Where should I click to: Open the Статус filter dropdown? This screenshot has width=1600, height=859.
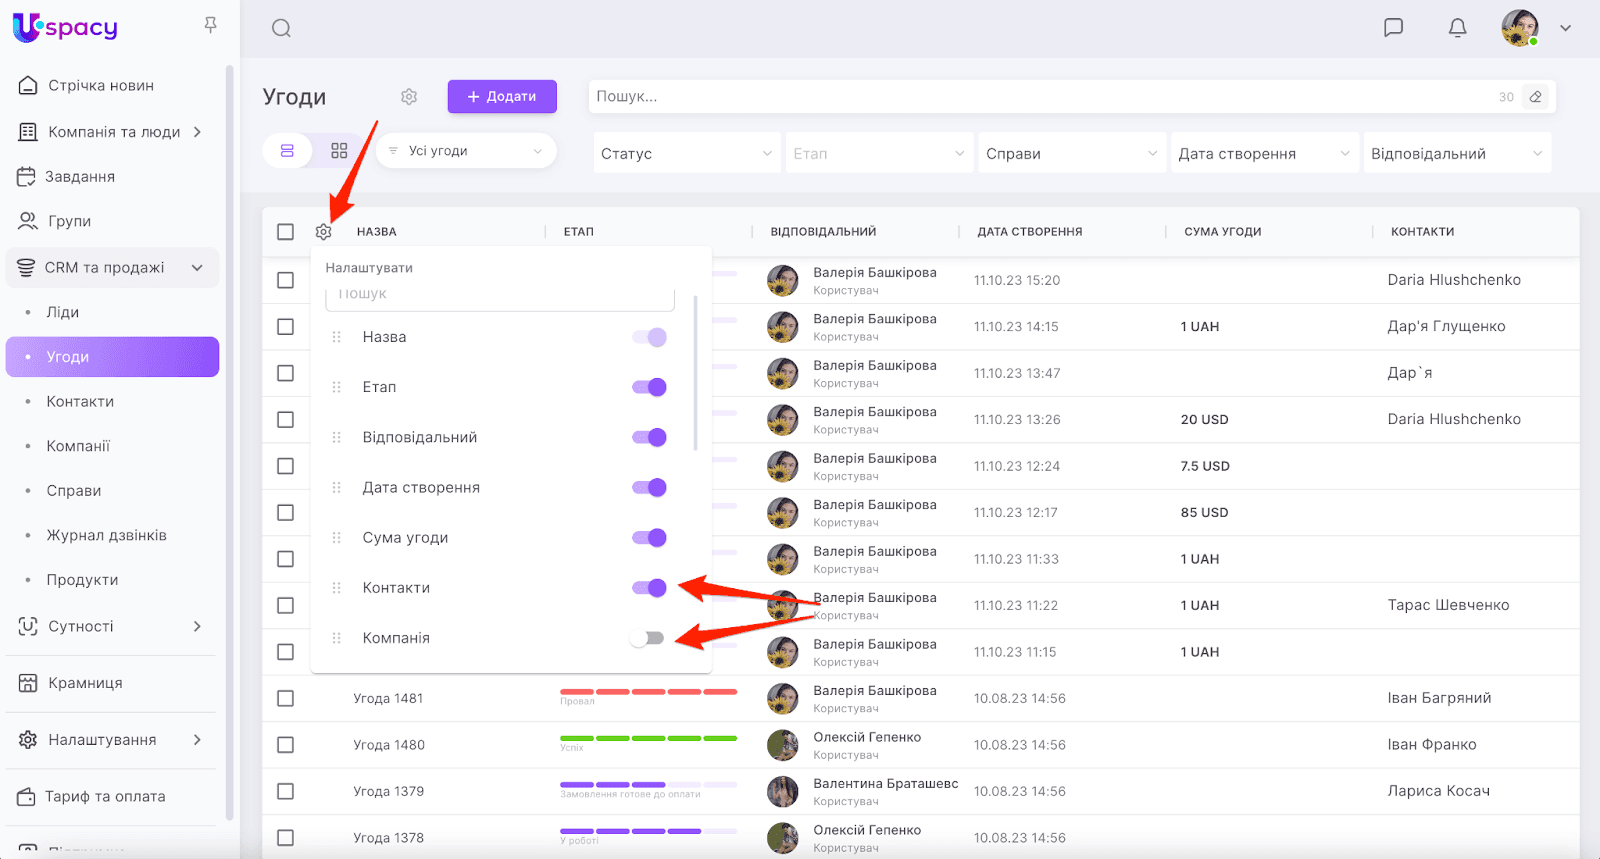tap(686, 154)
